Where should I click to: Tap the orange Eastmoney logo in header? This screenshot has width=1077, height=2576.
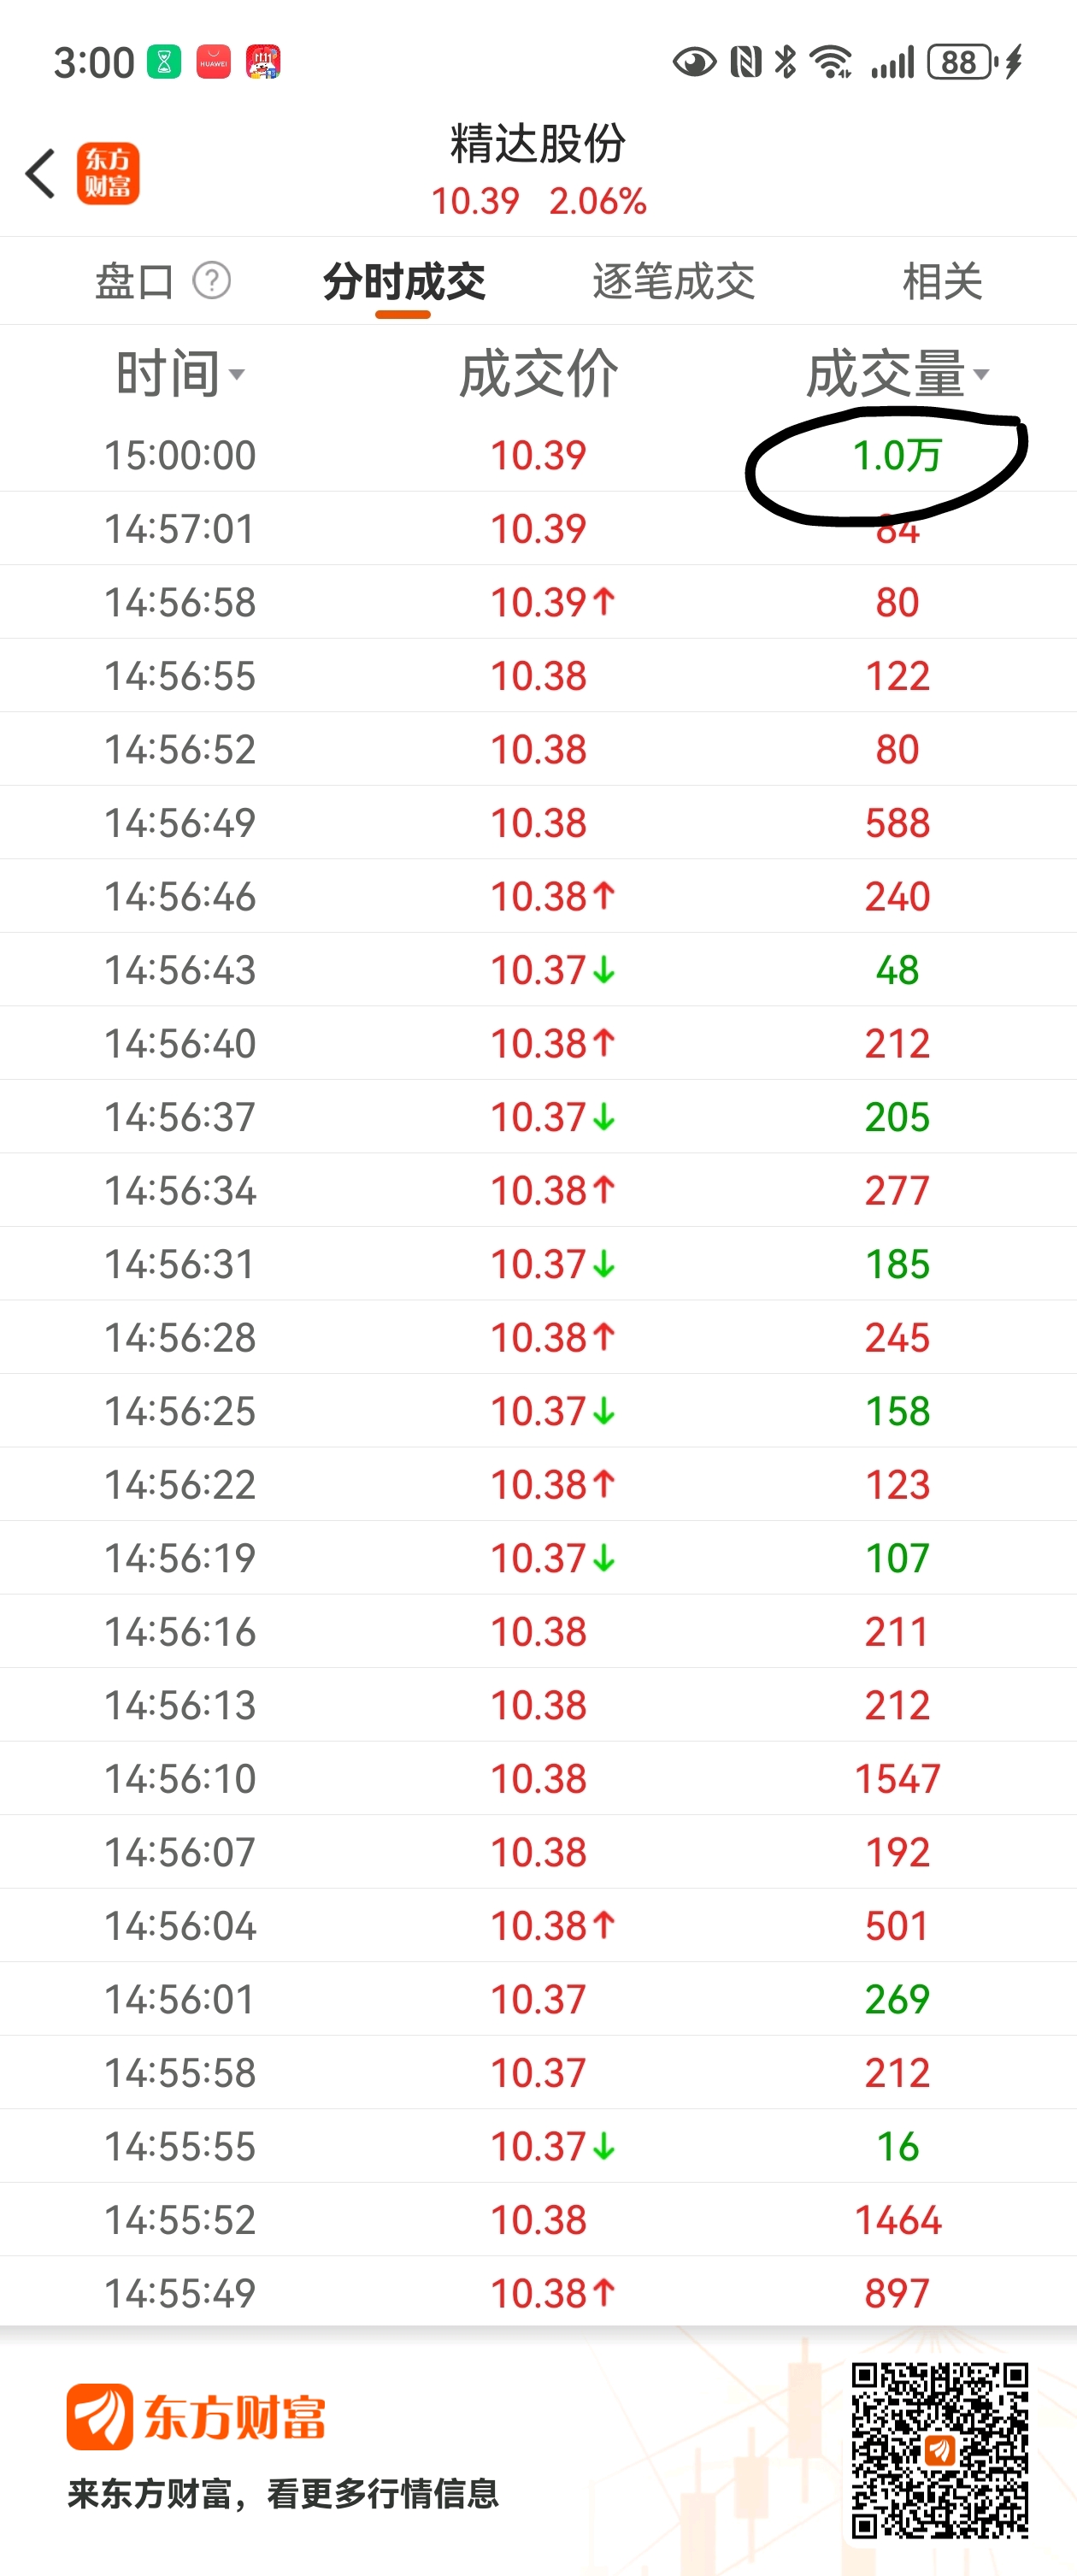tap(108, 174)
